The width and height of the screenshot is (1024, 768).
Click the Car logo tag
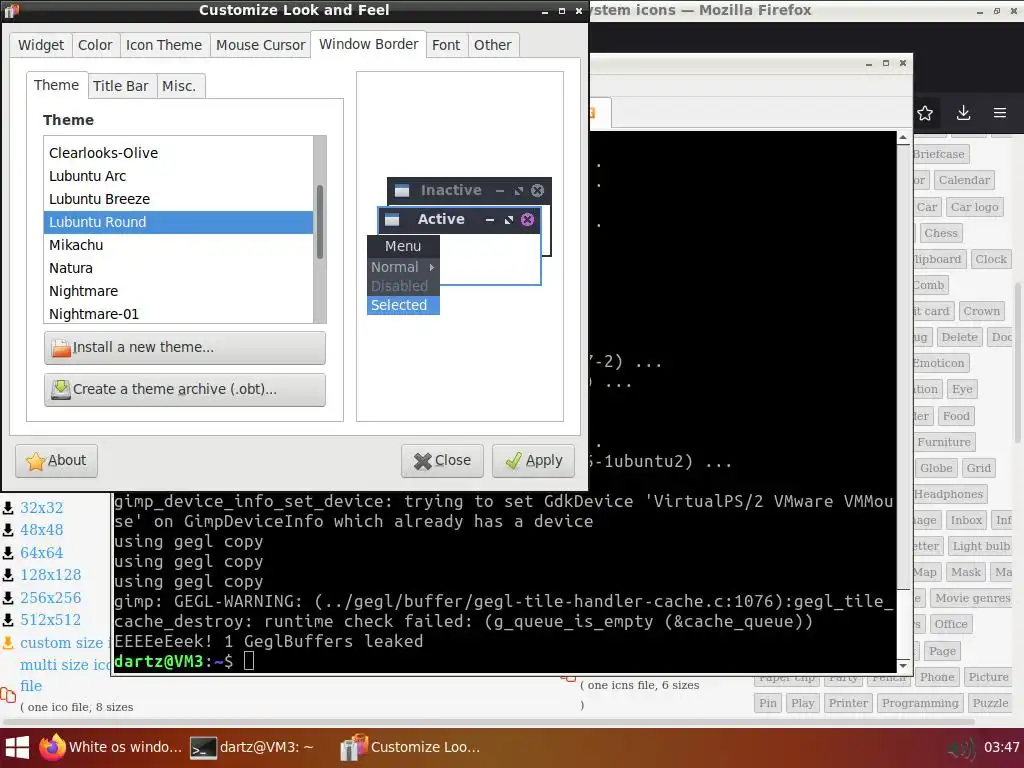(974, 207)
